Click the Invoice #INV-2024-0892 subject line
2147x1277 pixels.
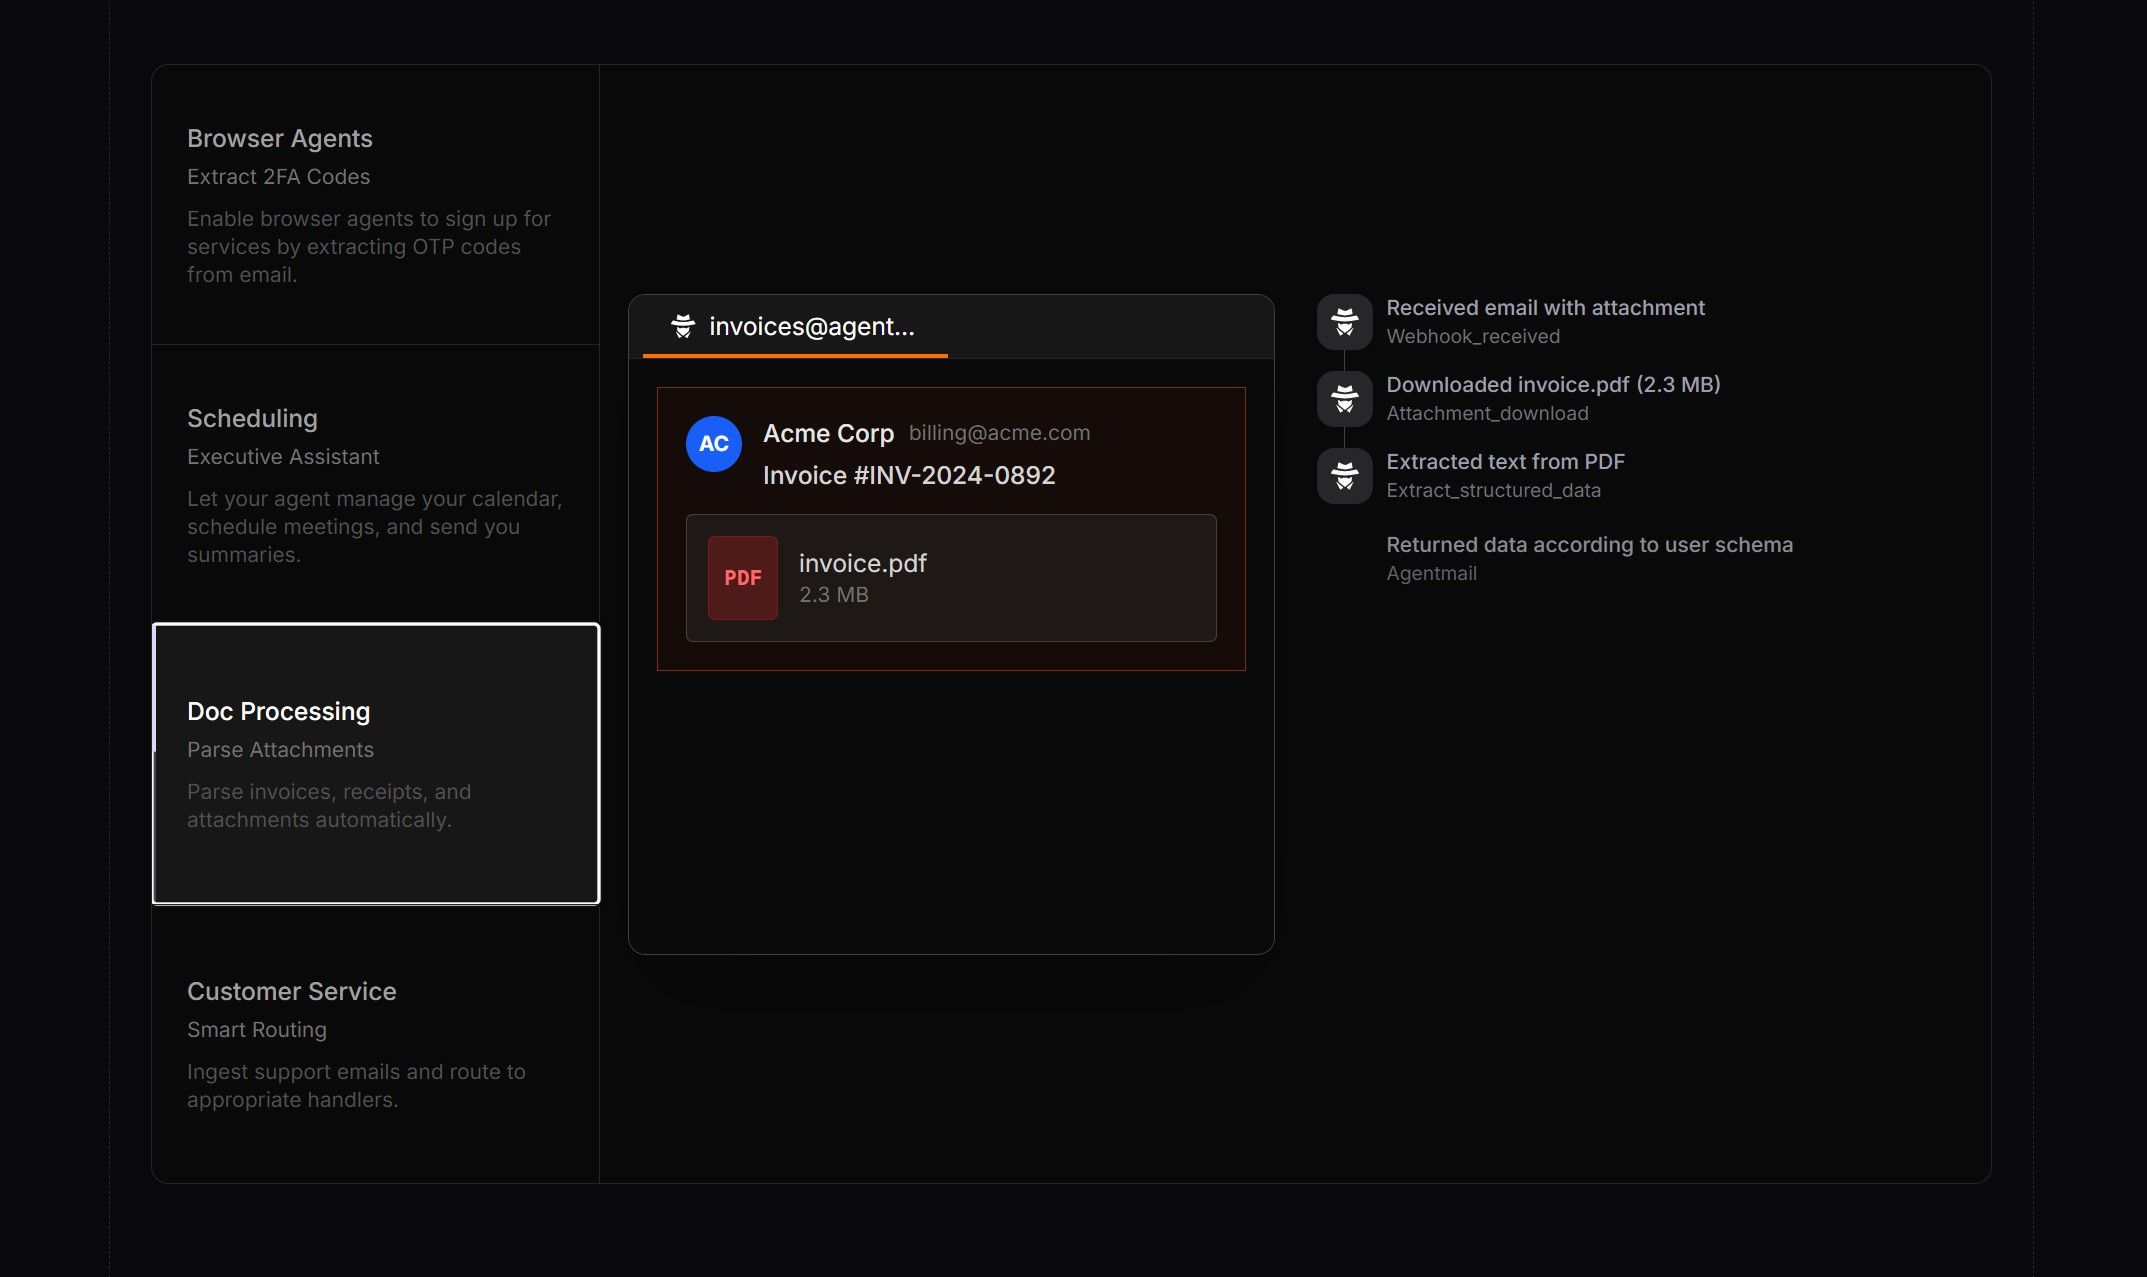tap(908, 475)
